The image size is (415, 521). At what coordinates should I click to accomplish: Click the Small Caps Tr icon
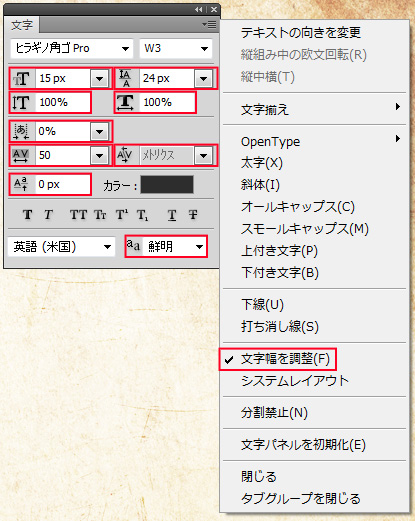[100, 215]
